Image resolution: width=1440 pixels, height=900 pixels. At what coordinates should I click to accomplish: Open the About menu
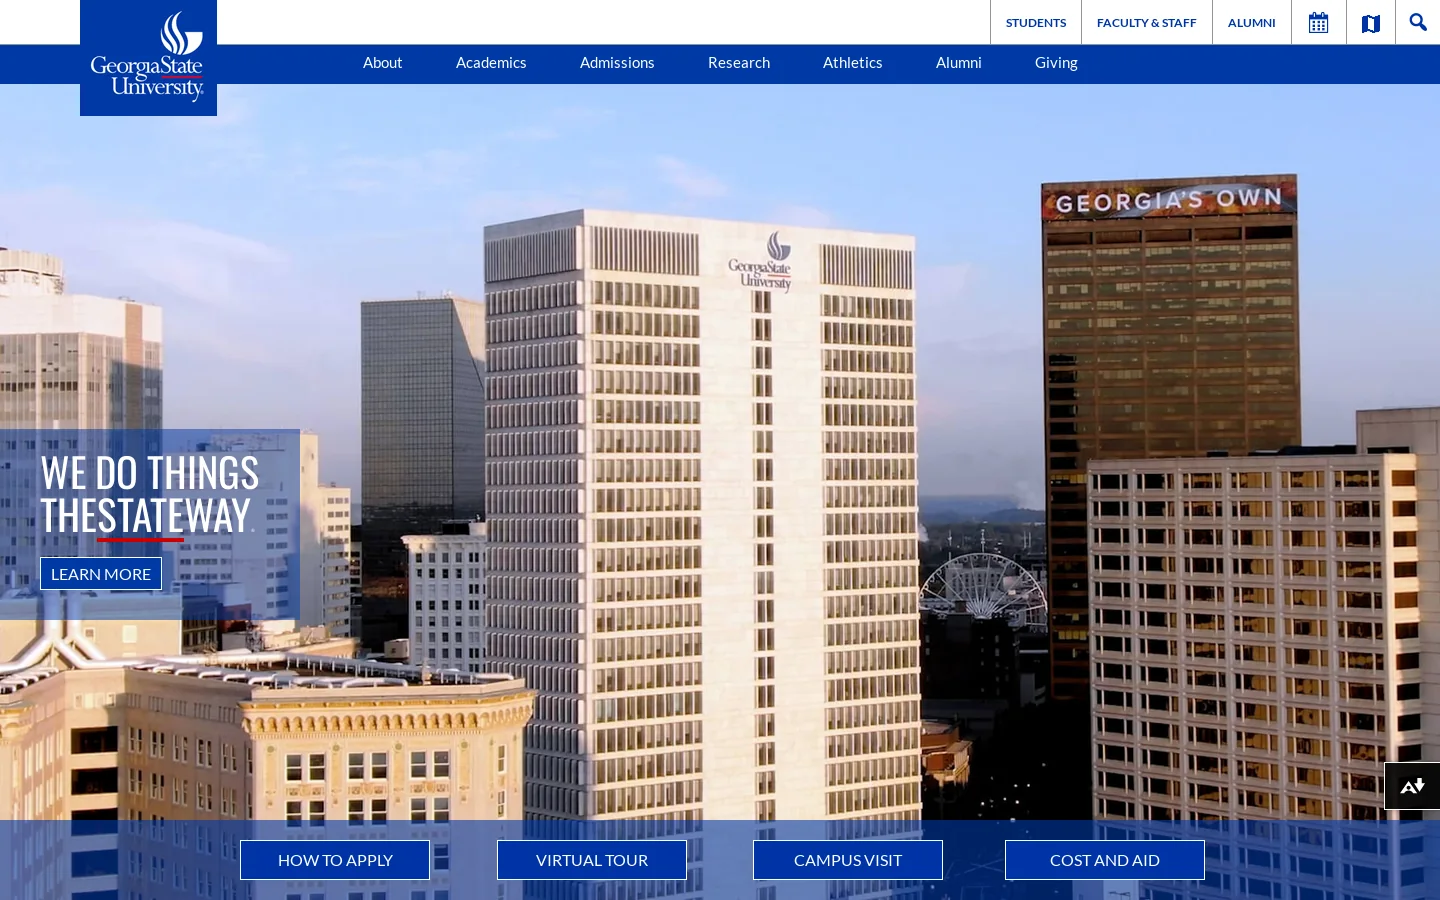[x=382, y=63]
